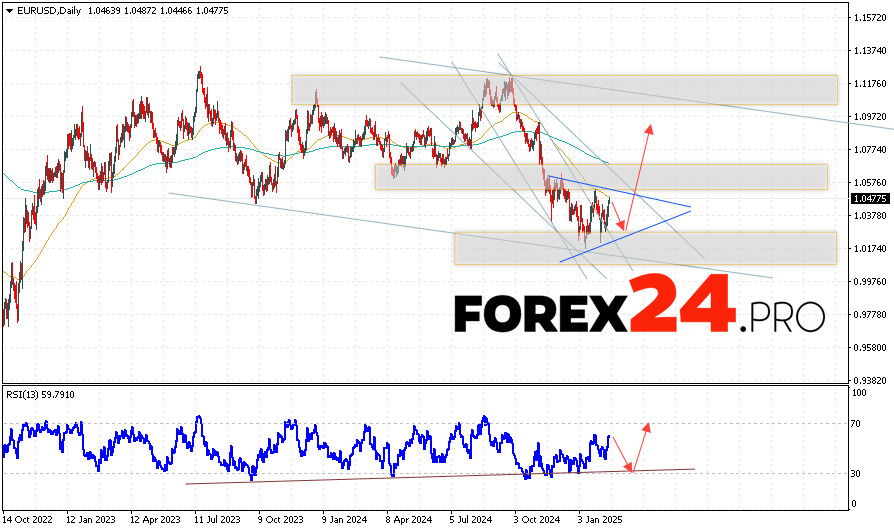The width and height of the screenshot is (894, 531).
Task: Click the 1.11760 price axis label
Action: click(x=870, y=83)
